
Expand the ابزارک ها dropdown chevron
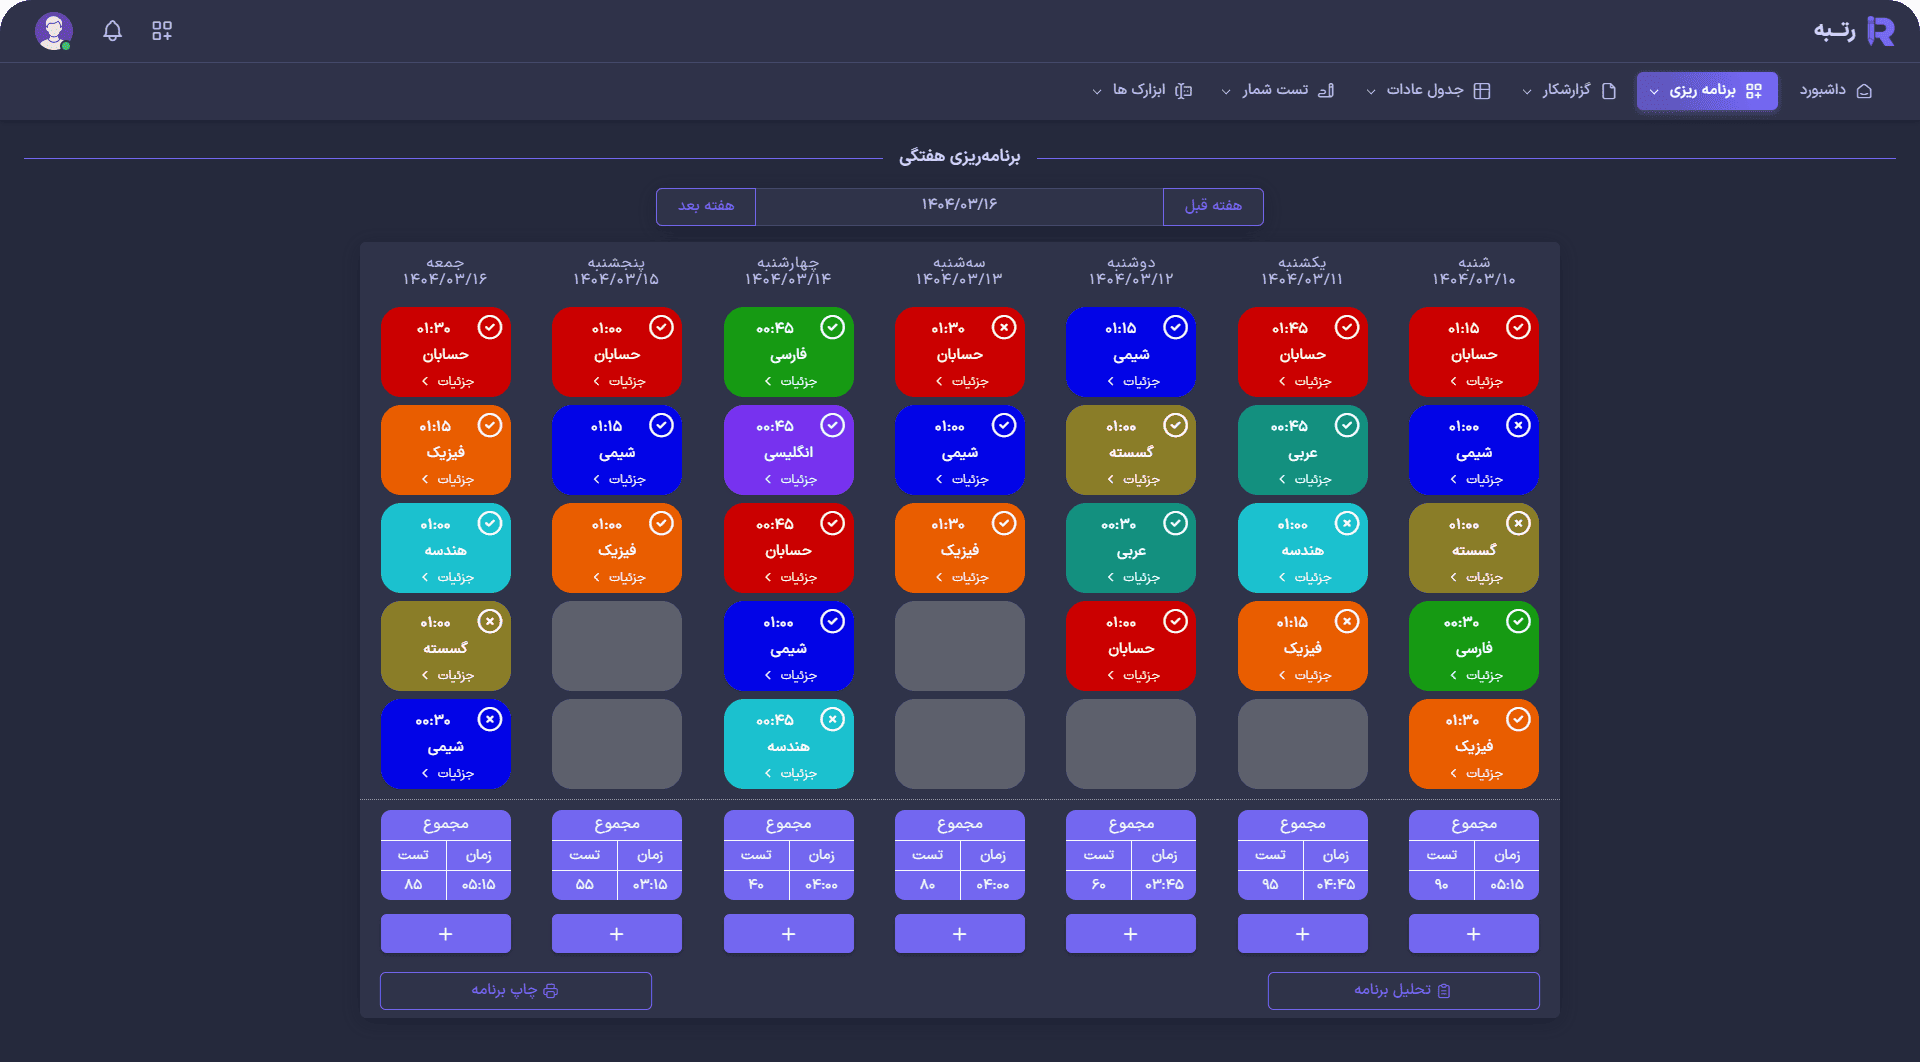(1097, 92)
